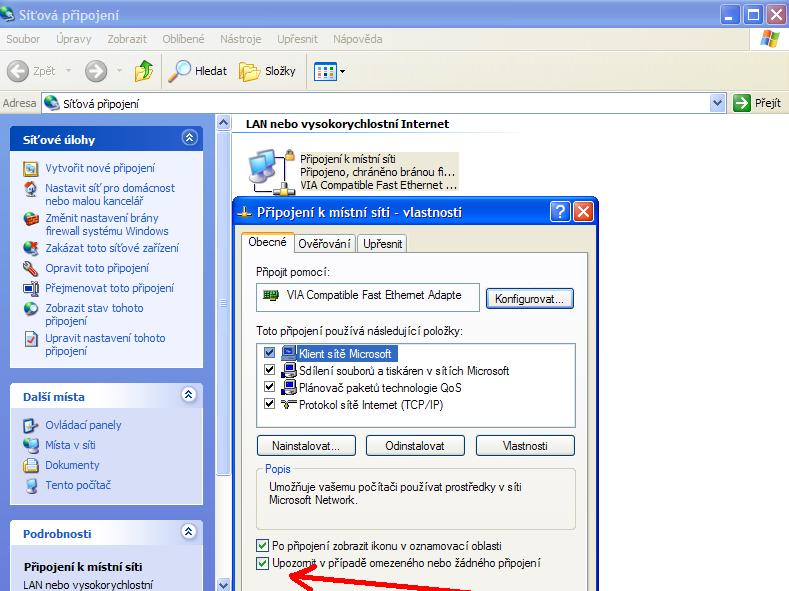Collapse the Síťové úlohy panel
This screenshot has height=591, width=789.
point(189,139)
